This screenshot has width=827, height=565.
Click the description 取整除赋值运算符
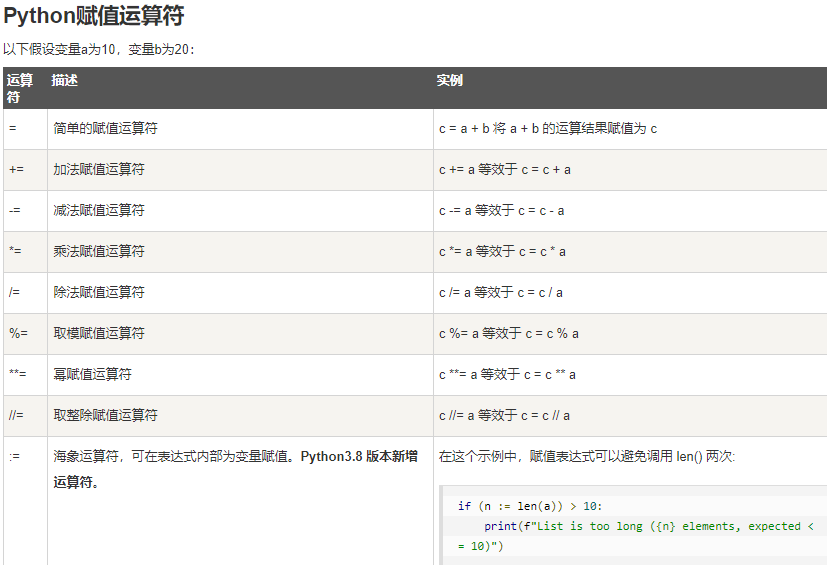tap(105, 415)
